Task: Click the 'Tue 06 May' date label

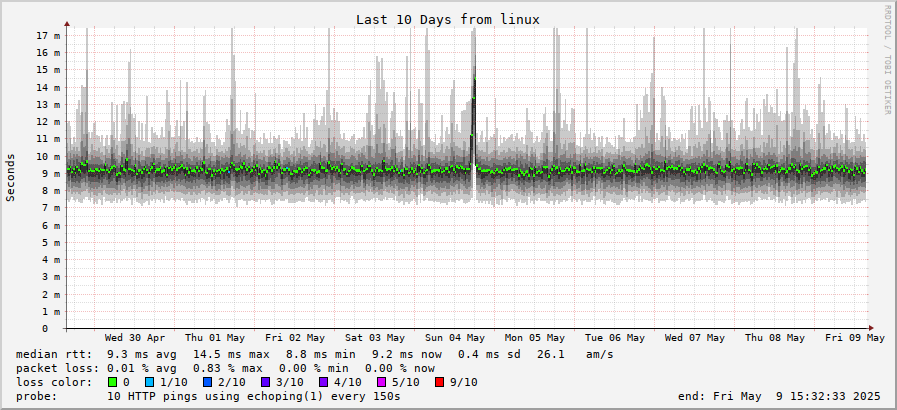Action: tap(616, 338)
